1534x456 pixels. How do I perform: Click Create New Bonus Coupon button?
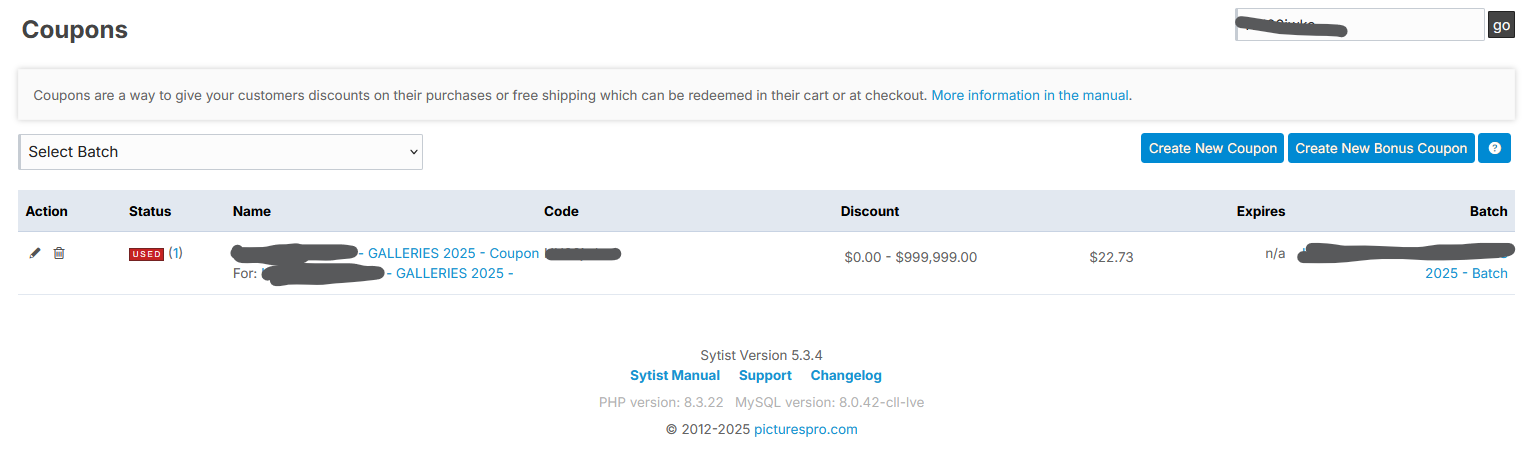pyautogui.click(x=1381, y=148)
